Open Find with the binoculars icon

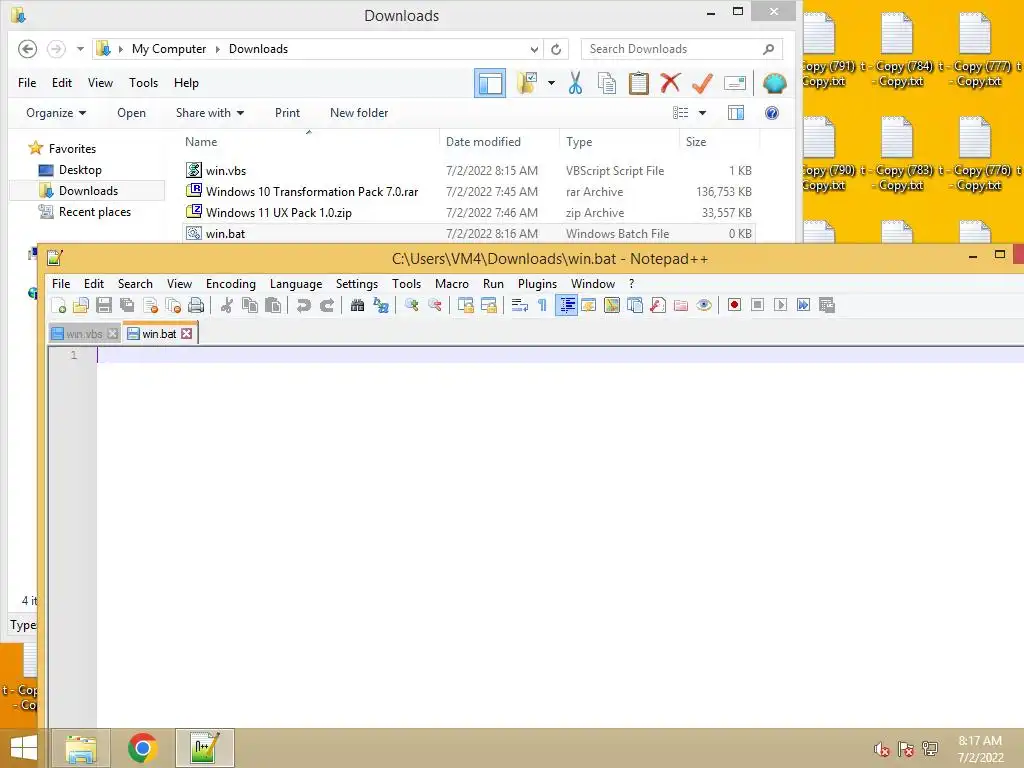point(357,305)
